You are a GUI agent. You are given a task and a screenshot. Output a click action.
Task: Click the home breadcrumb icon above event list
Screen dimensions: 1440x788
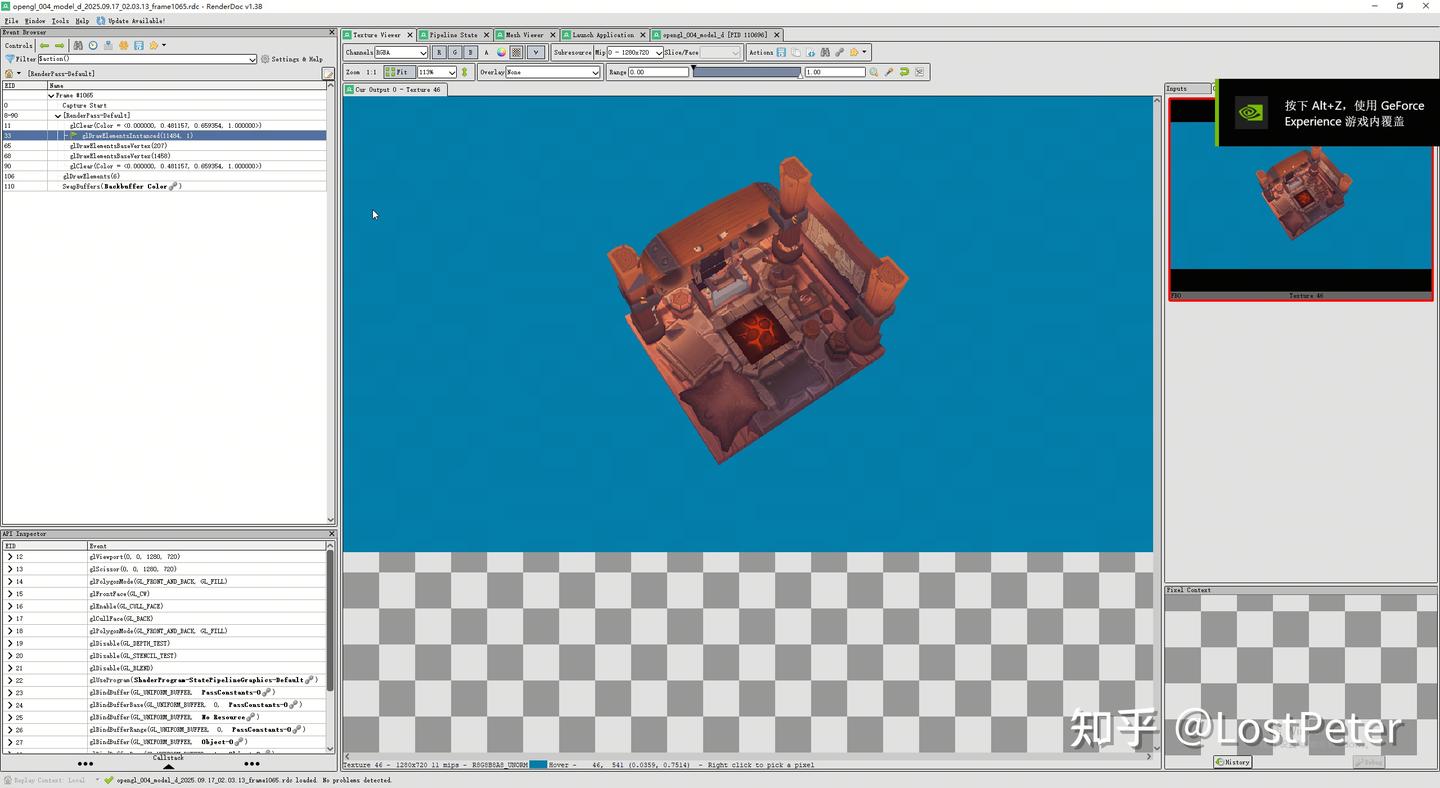coord(9,73)
